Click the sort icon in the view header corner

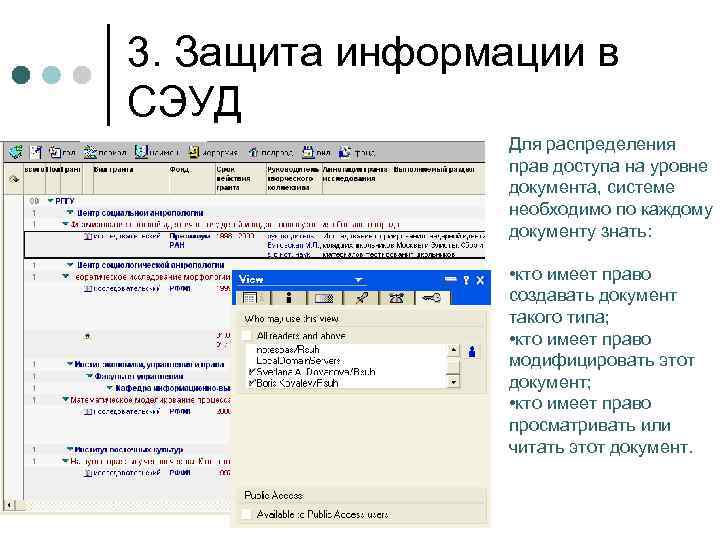(x=14, y=178)
